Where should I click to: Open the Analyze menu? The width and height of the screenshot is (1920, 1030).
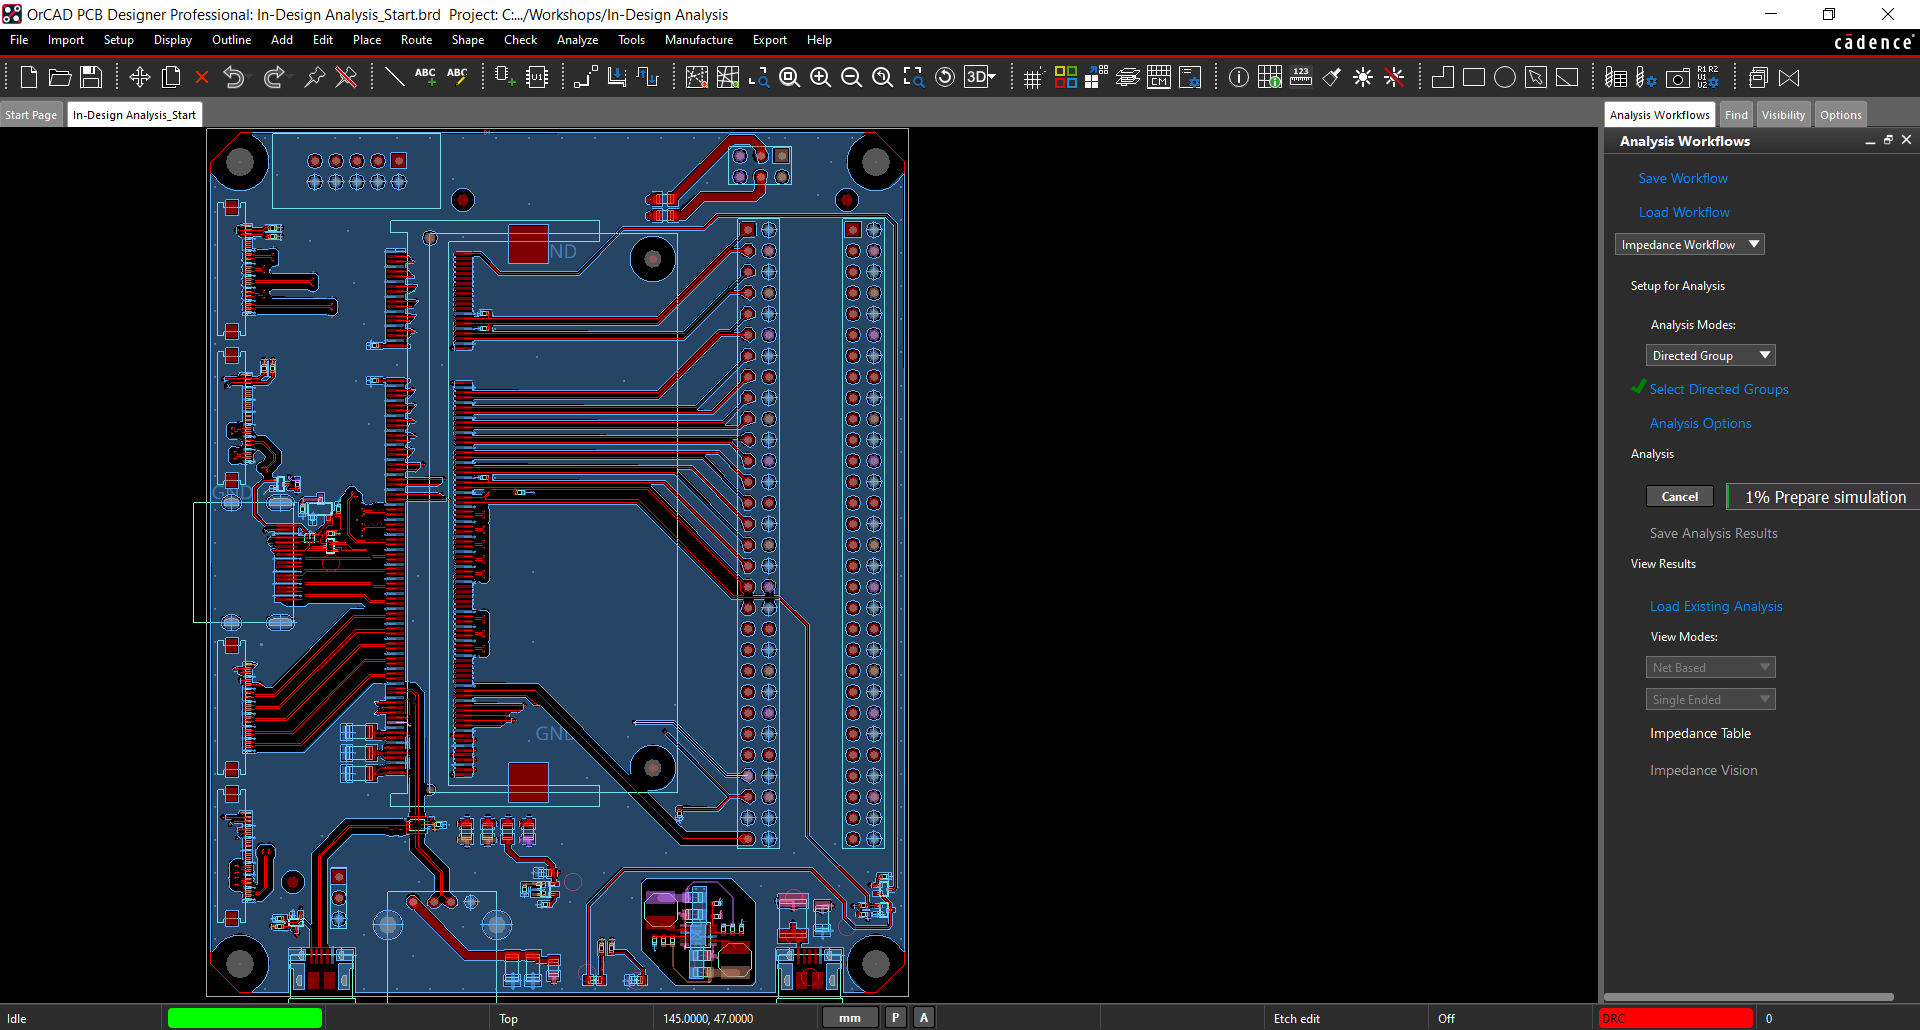point(577,40)
